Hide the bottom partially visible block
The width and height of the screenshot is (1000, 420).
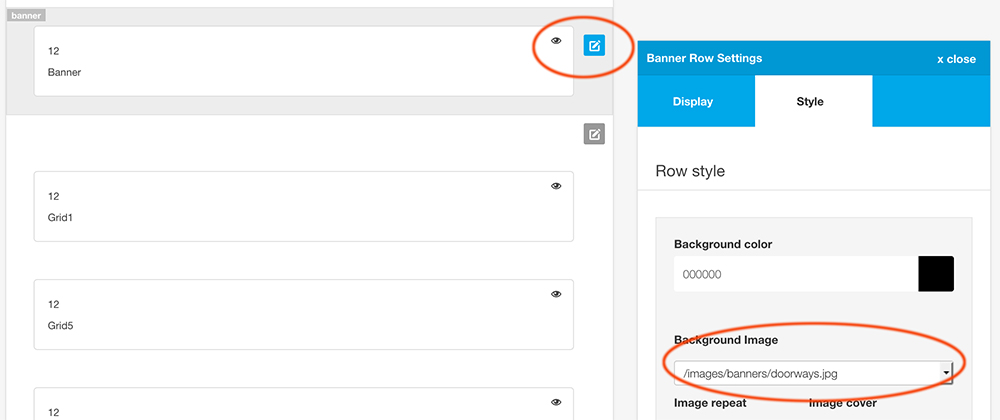tap(556, 402)
